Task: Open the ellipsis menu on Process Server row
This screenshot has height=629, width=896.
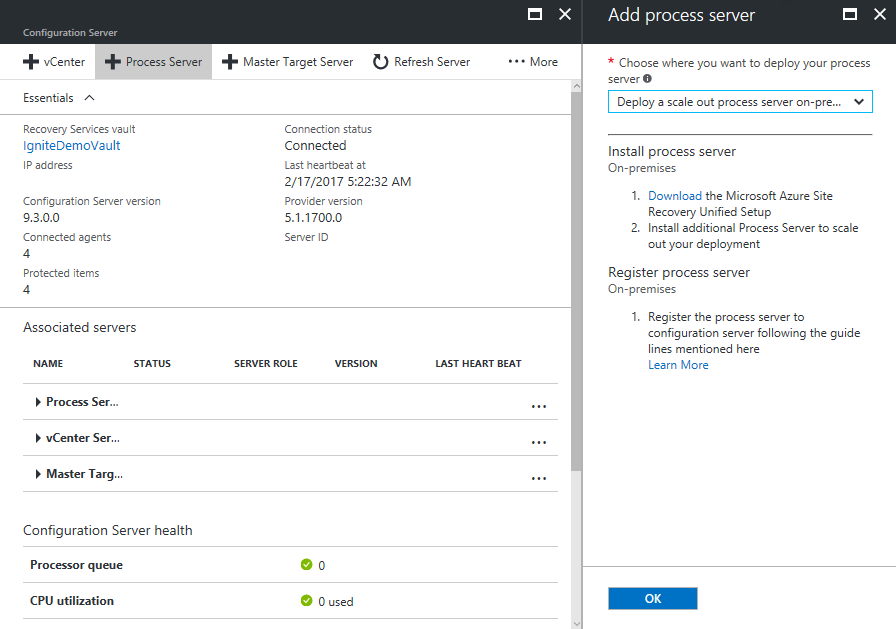Action: click(x=539, y=406)
